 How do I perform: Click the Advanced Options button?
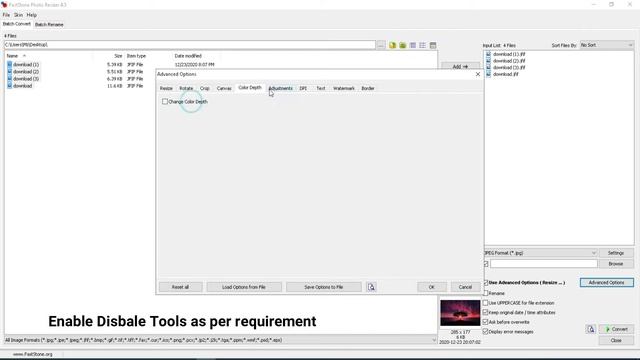pyautogui.click(x=607, y=282)
